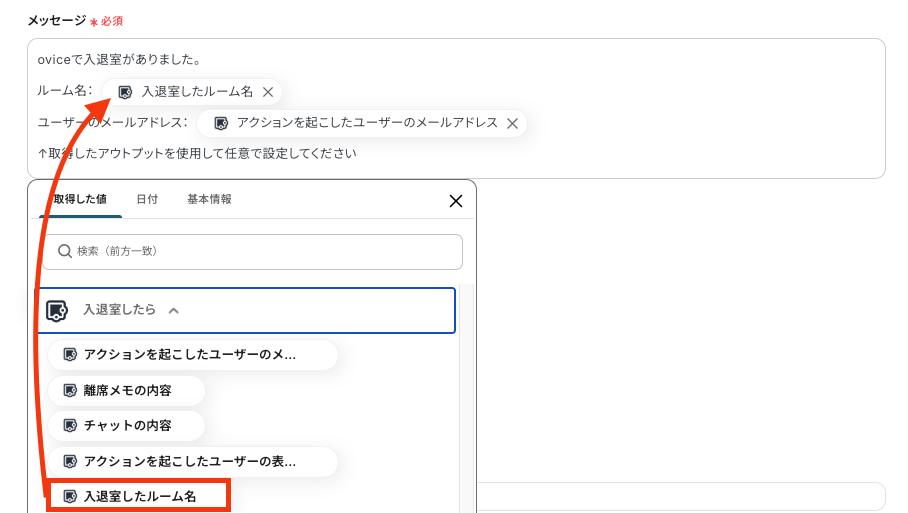Click the icon on アクションを起こしたユーザーのメ... option
This screenshot has width=908, height=513.
click(70, 354)
